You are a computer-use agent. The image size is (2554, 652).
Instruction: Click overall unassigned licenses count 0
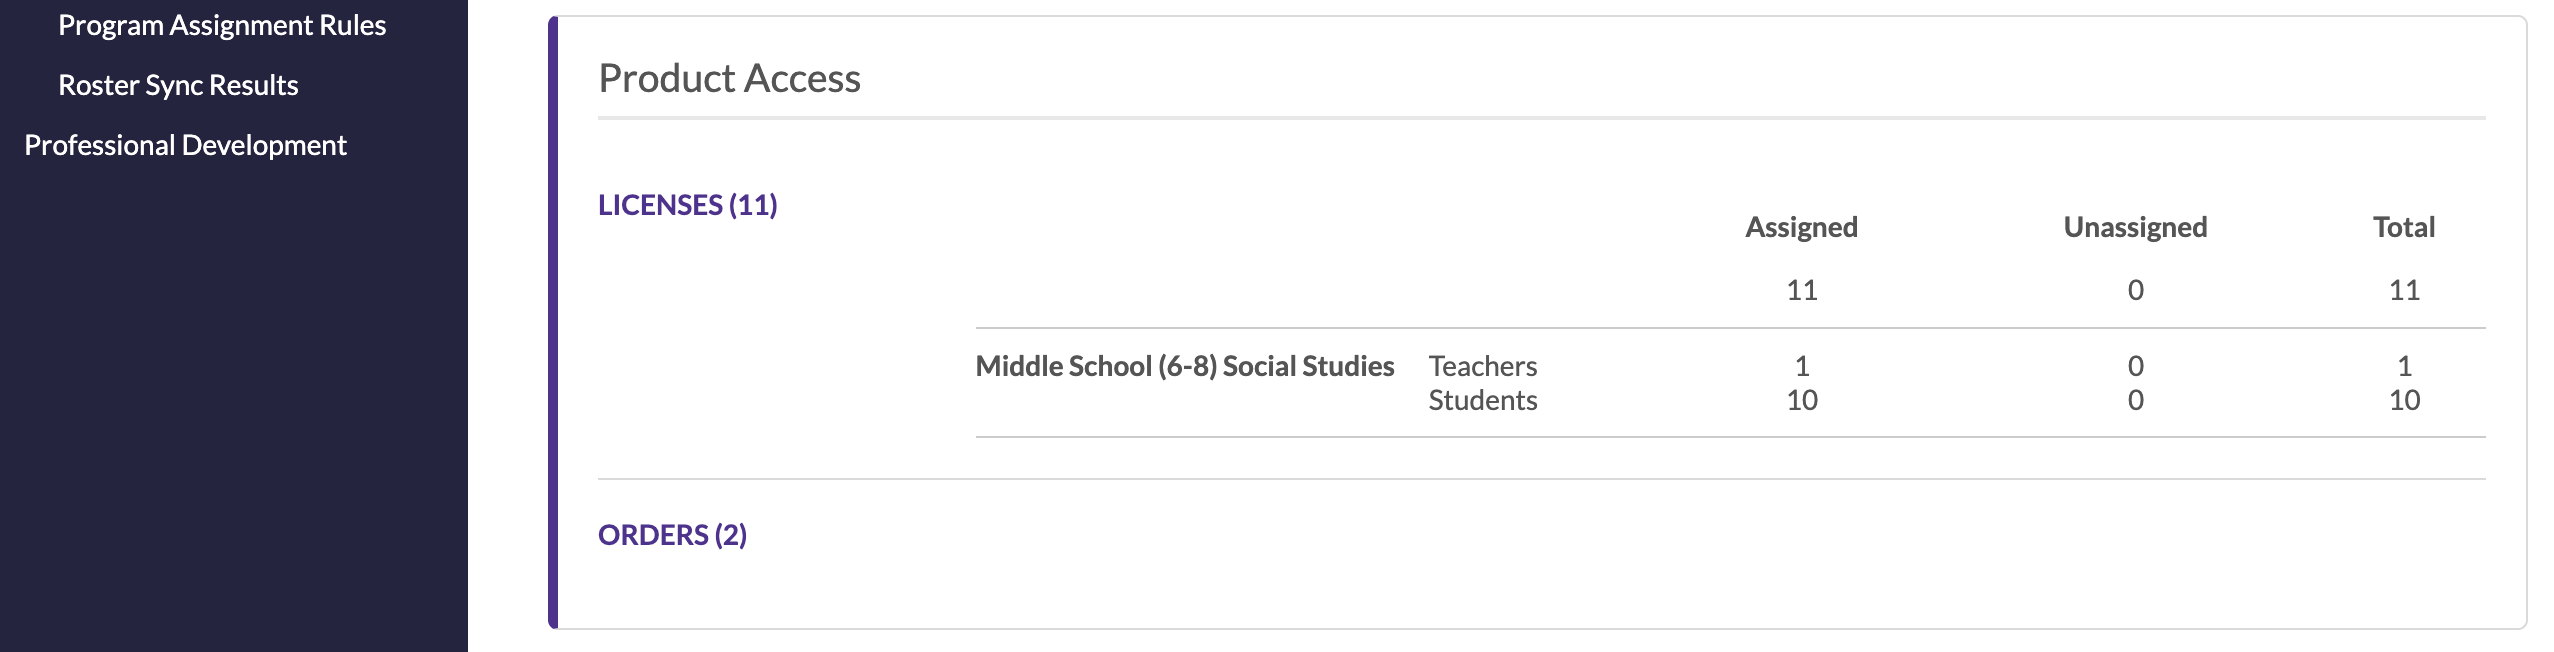(2135, 291)
